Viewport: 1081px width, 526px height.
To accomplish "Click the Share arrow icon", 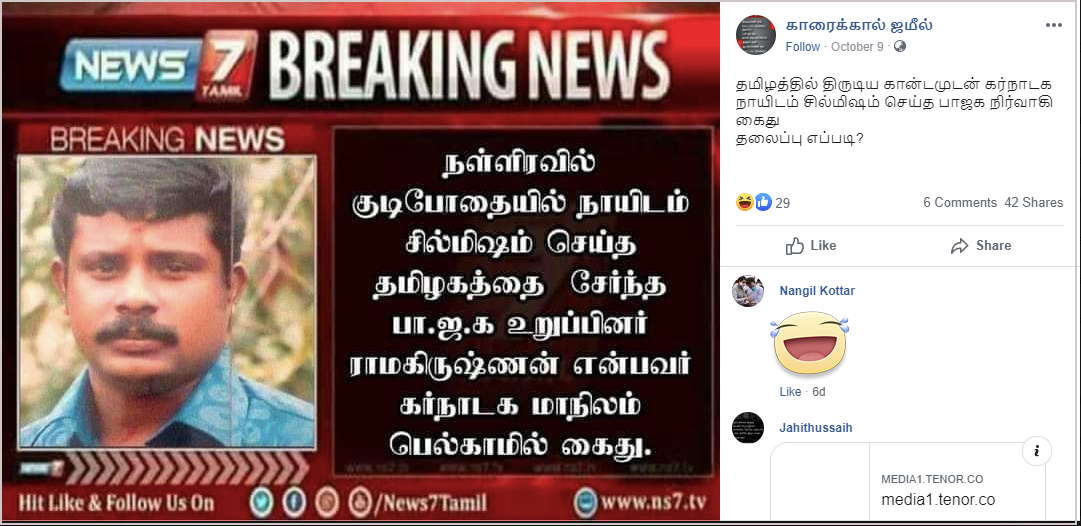I will 960,246.
